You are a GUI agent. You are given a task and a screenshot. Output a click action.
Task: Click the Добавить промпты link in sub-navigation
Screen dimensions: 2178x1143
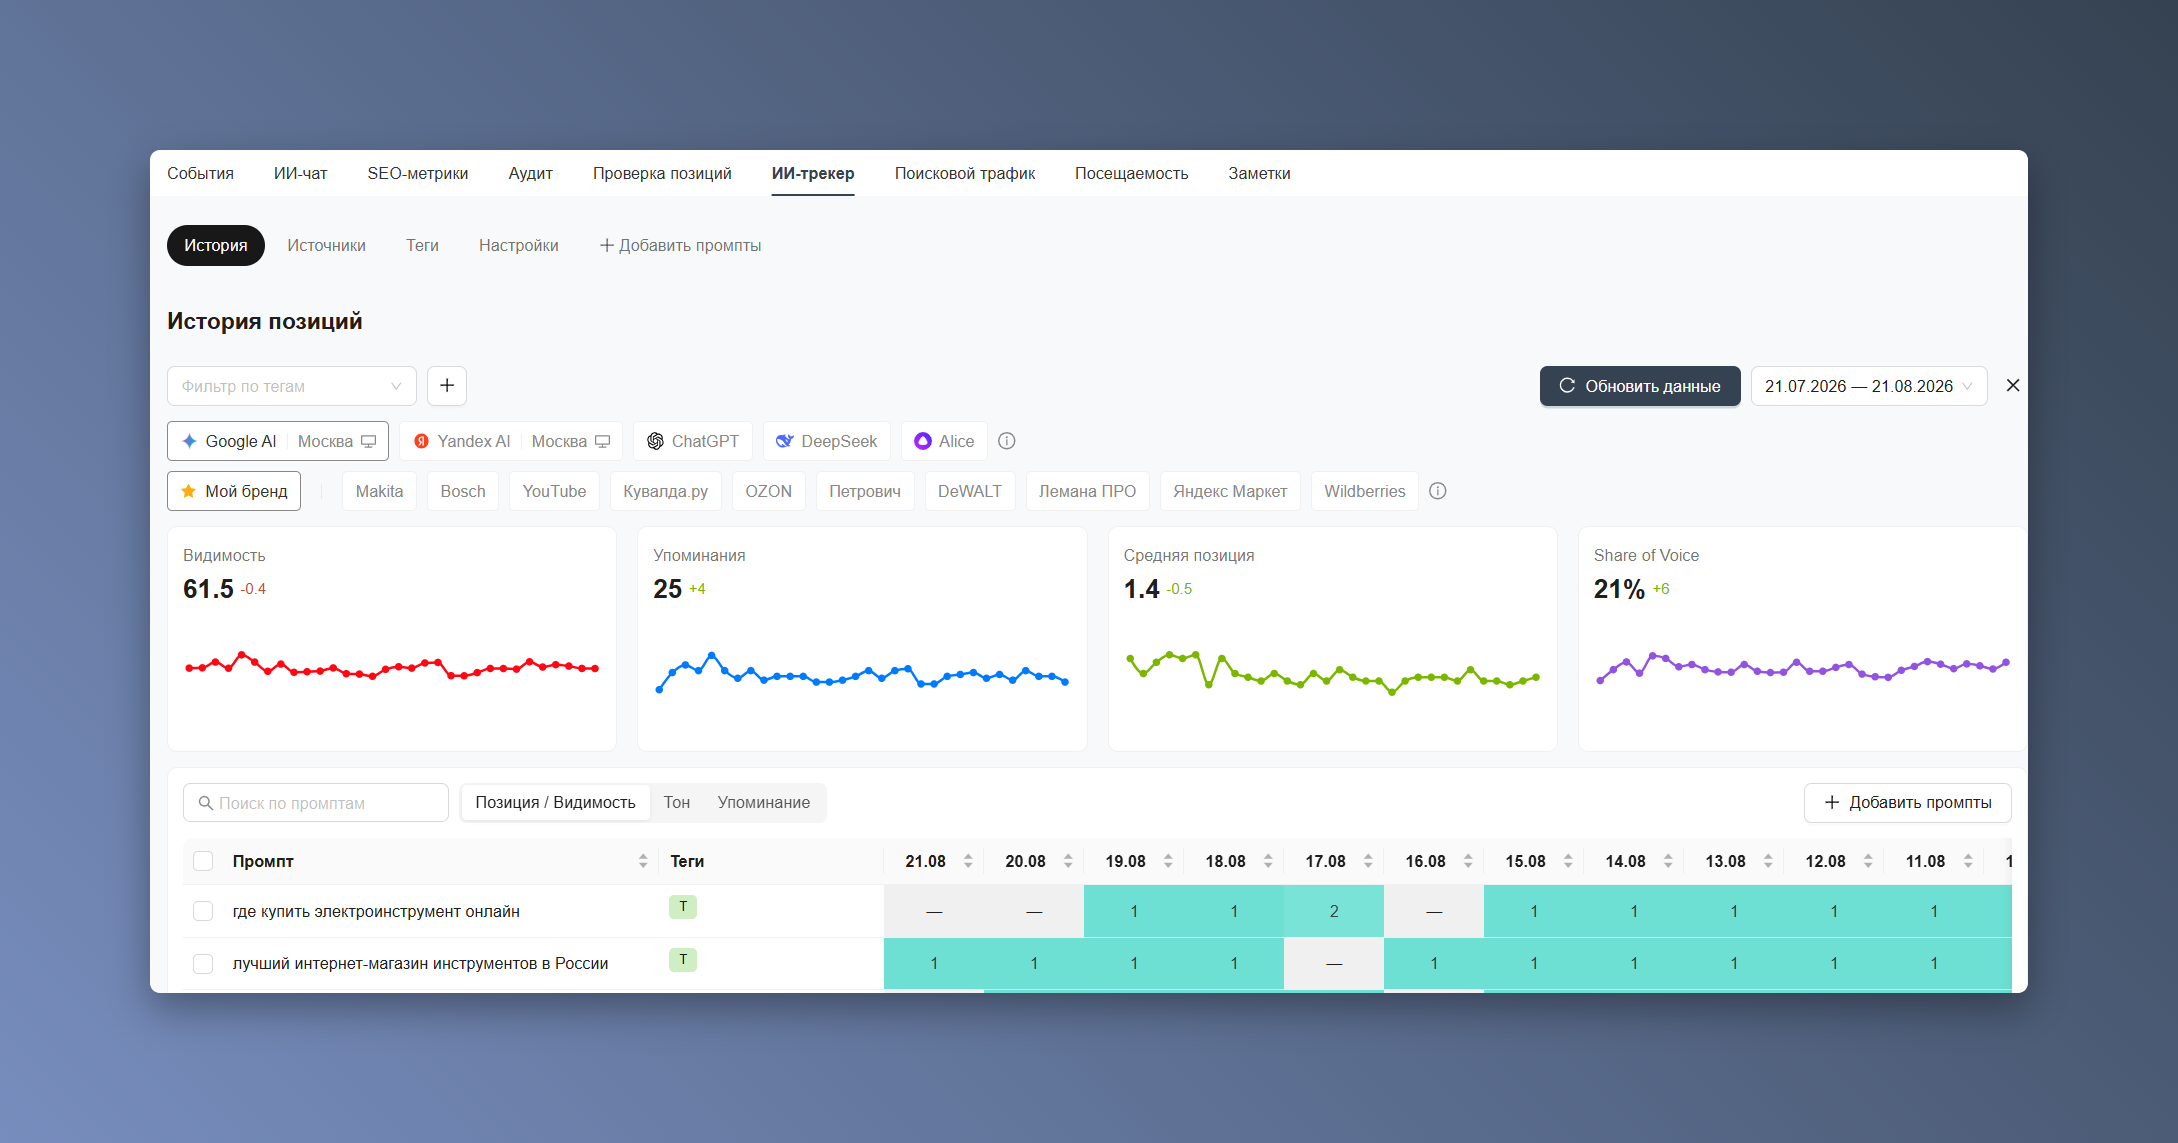pyautogui.click(x=680, y=245)
